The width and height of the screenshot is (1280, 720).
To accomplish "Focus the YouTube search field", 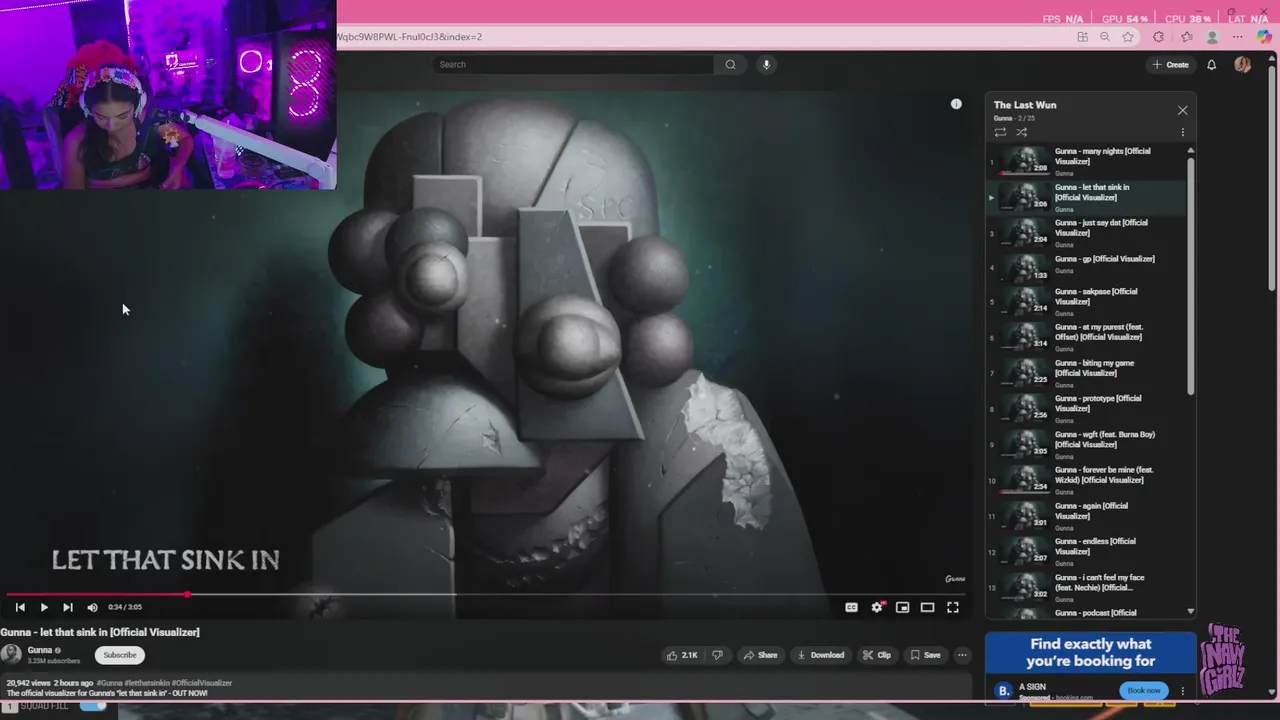I will tap(574, 64).
